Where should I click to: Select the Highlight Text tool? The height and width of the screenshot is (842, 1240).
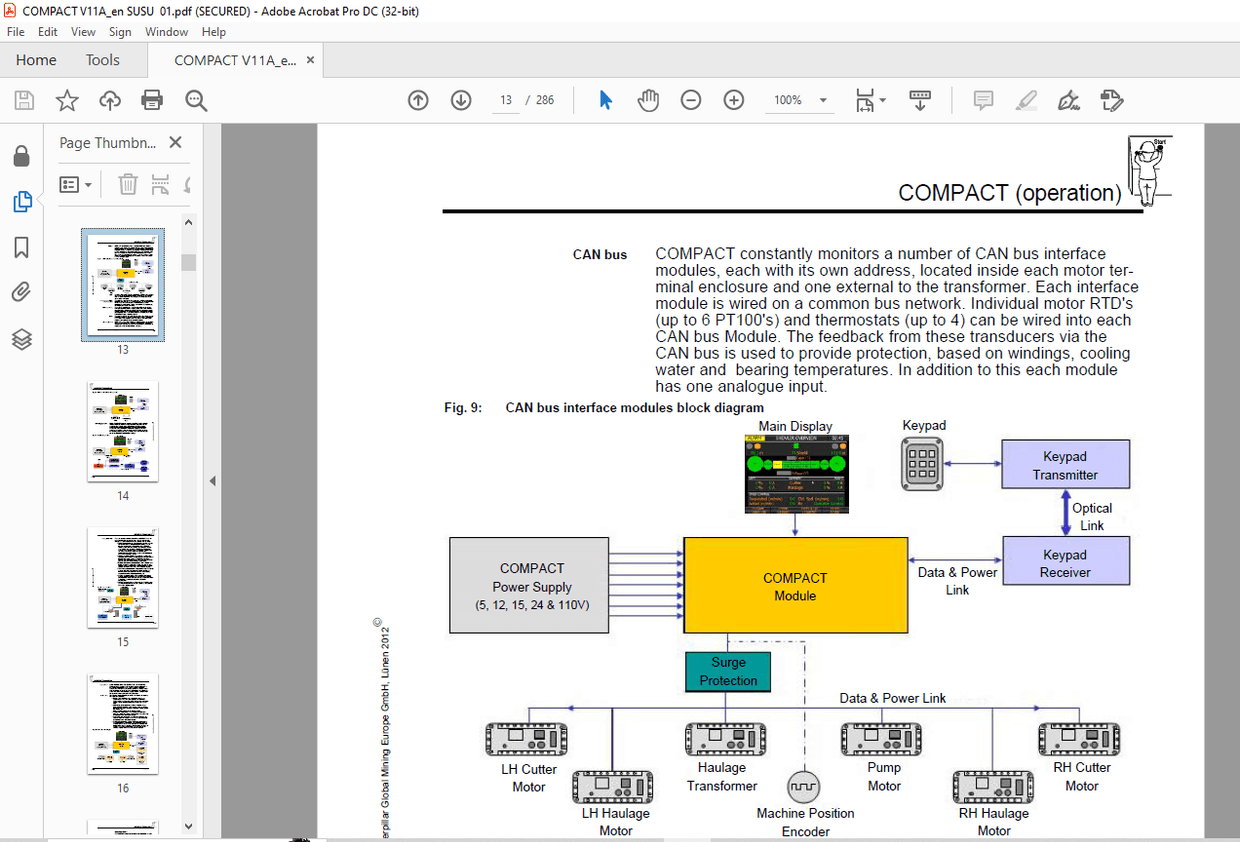pos(1026,100)
